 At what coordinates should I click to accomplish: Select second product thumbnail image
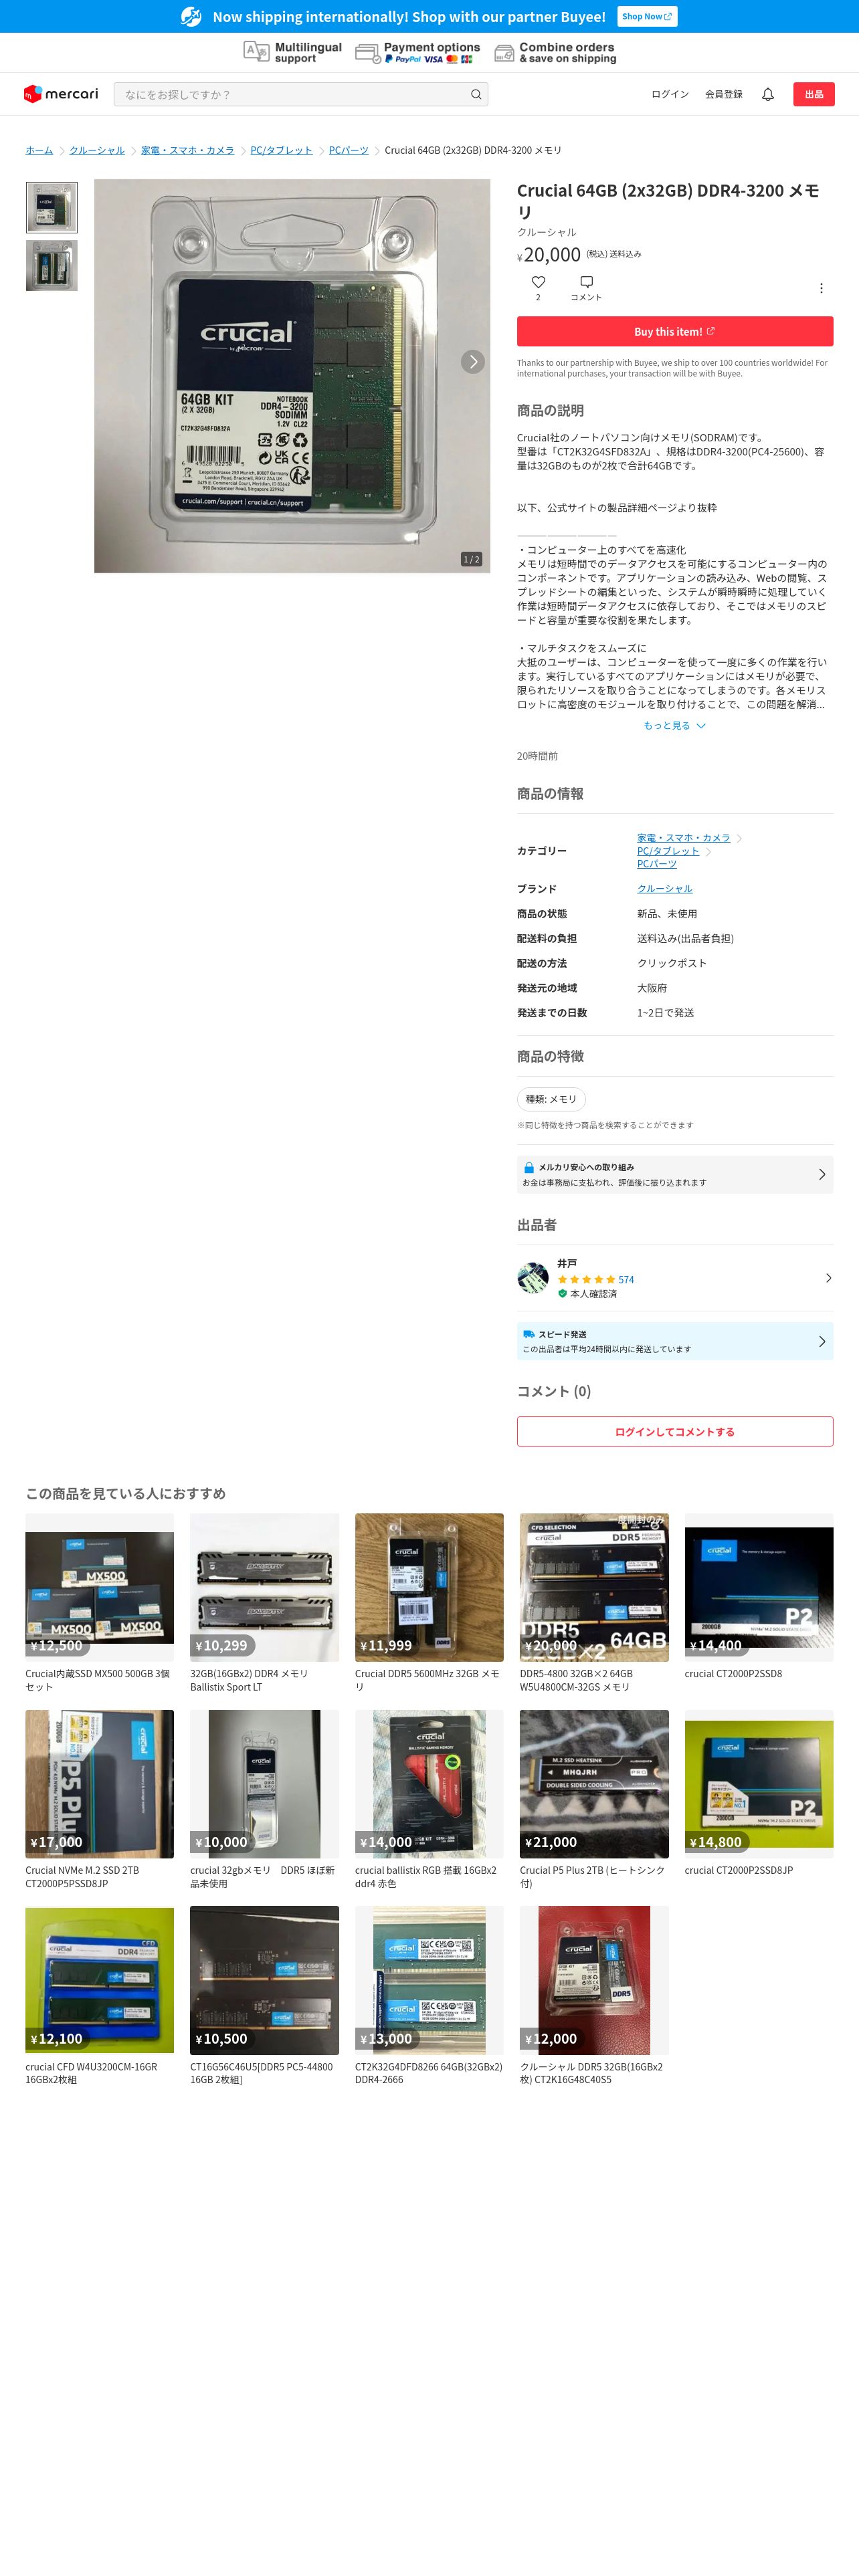point(52,265)
